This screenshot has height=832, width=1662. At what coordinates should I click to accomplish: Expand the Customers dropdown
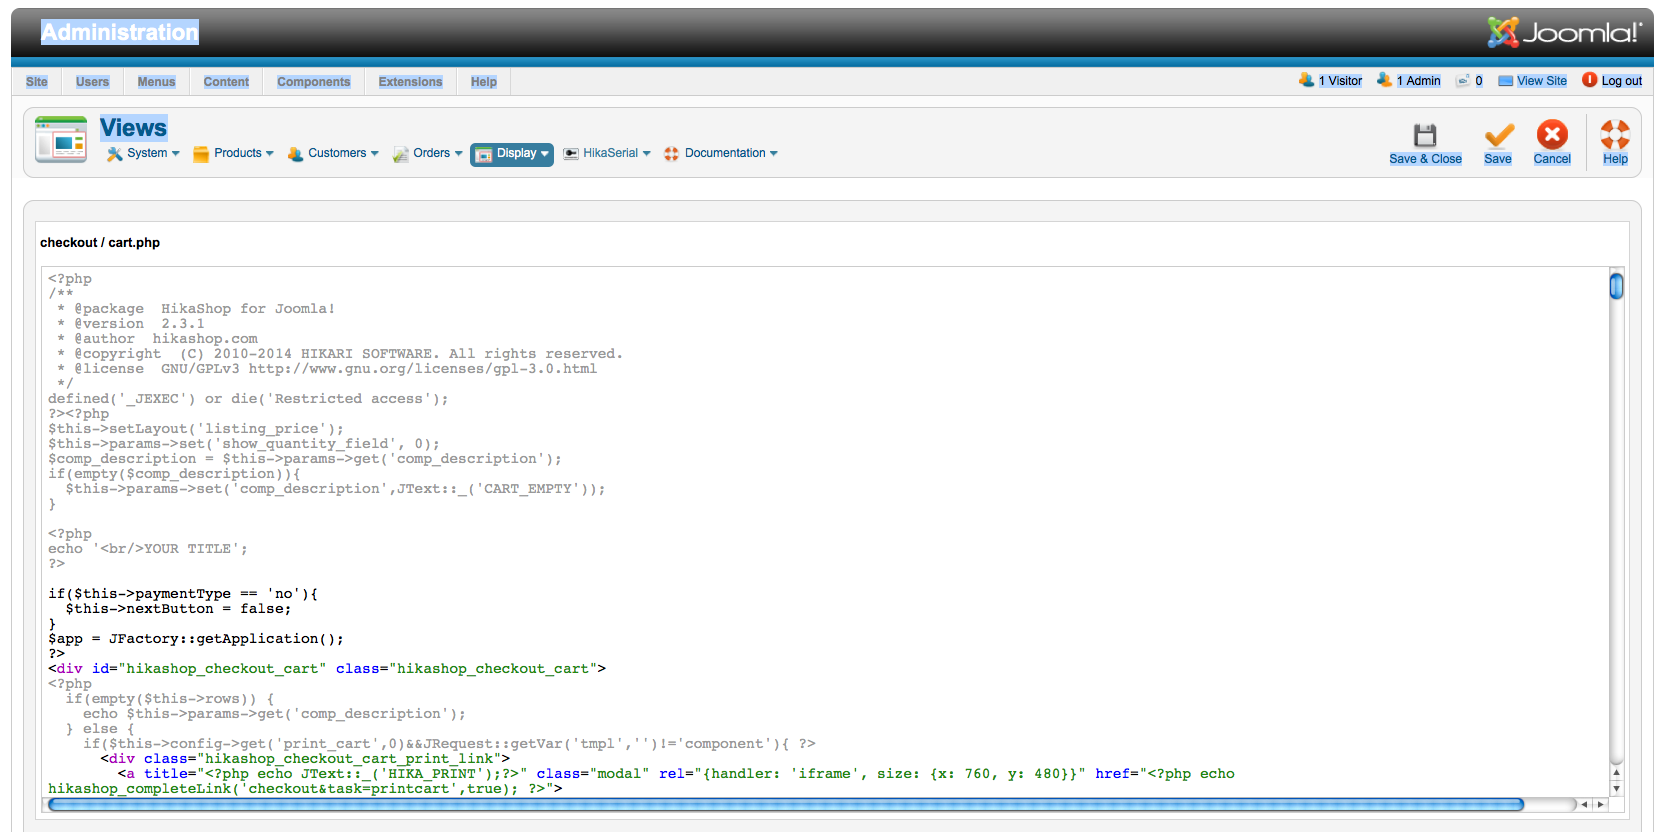click(333, 153)
